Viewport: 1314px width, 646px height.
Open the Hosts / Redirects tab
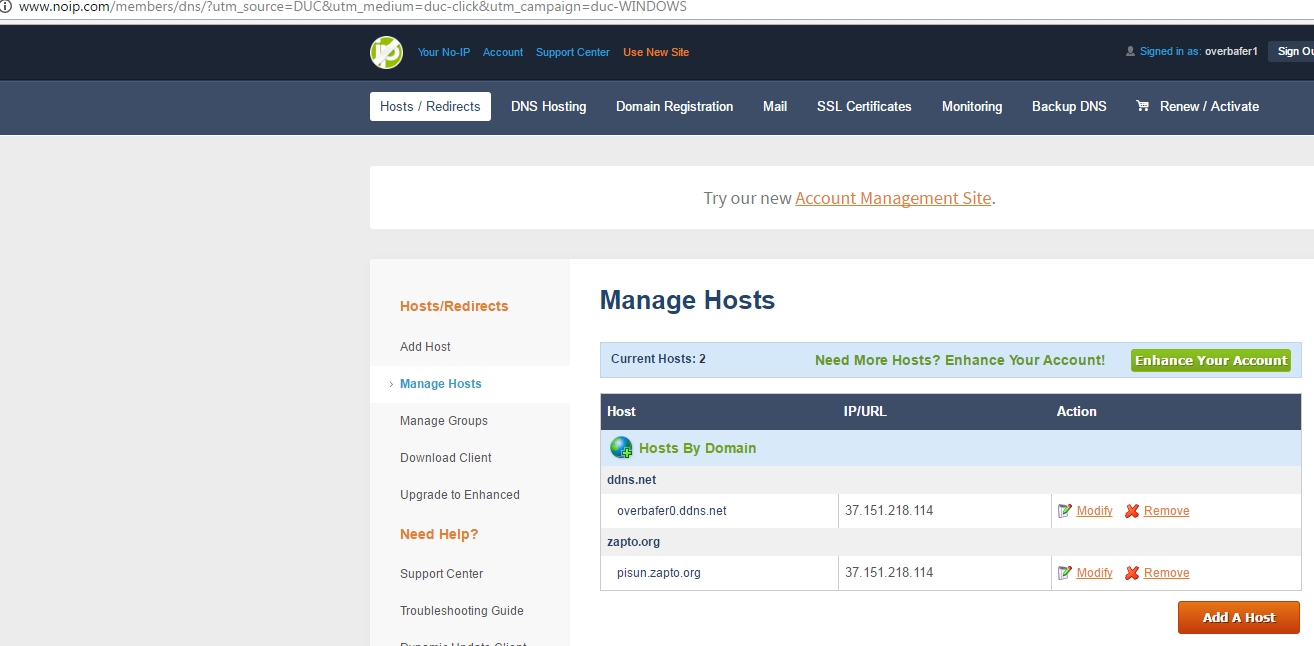430,107
